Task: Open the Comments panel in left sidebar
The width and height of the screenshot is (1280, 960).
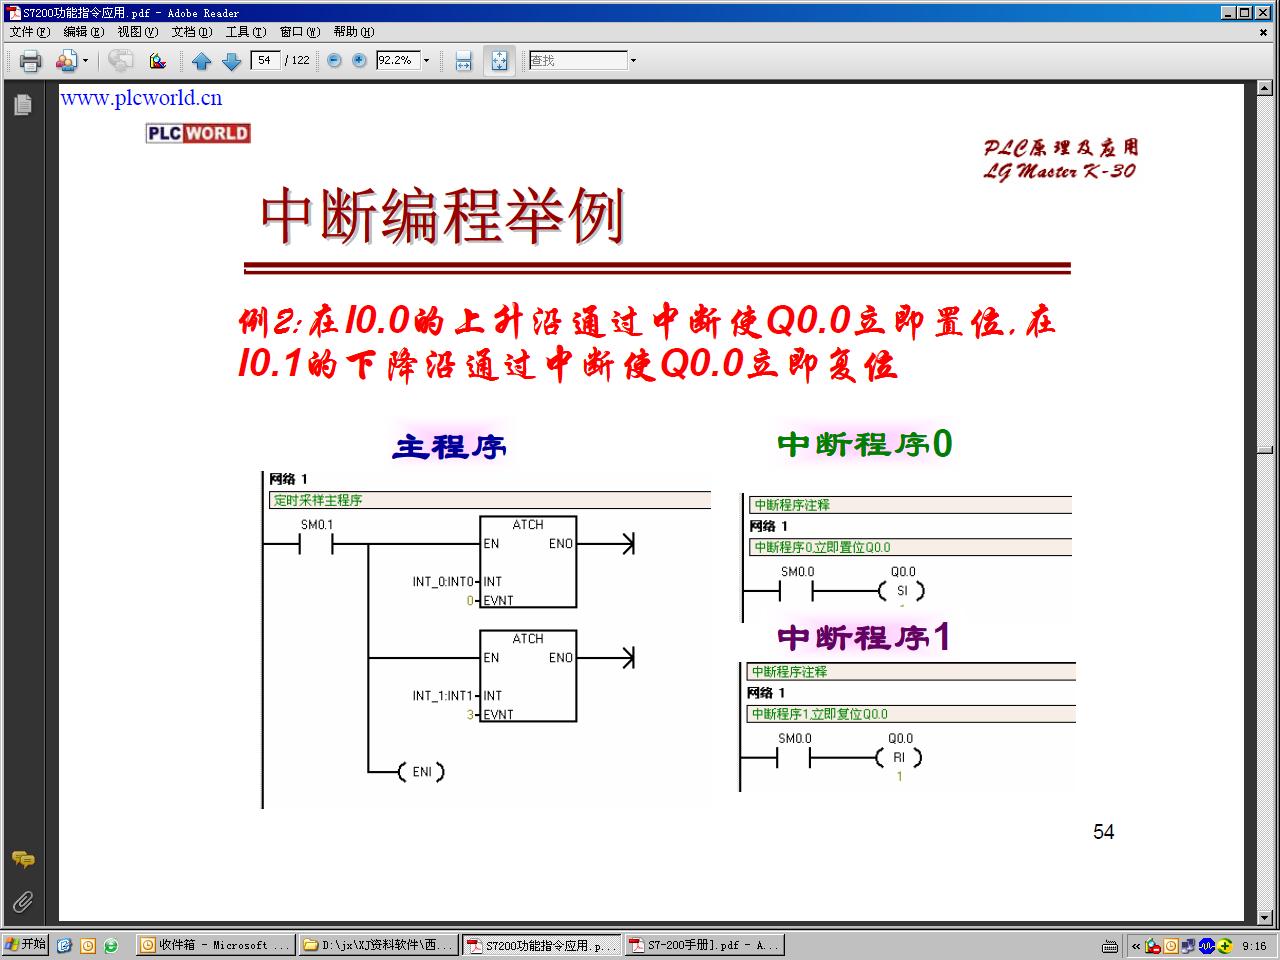Action: tap(22, 860)
